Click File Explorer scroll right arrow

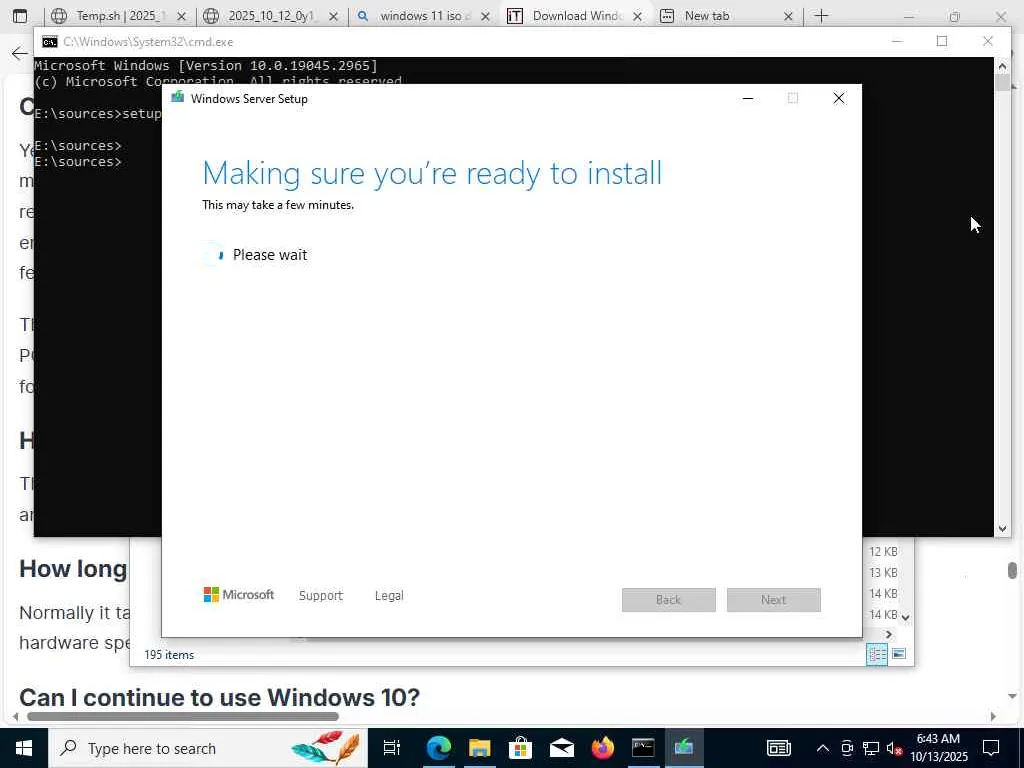[889, 634]
